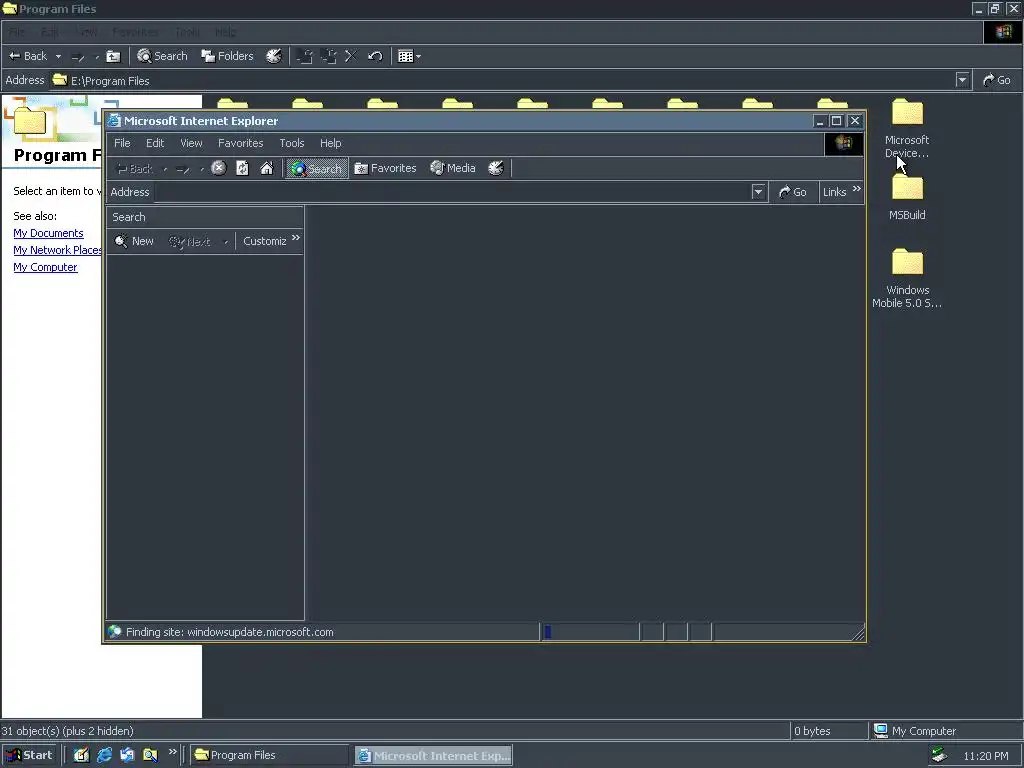1024x768 pixels.
Task: Click the Windows flag throbber in Internet Explorer
Action: coord(844,143)
